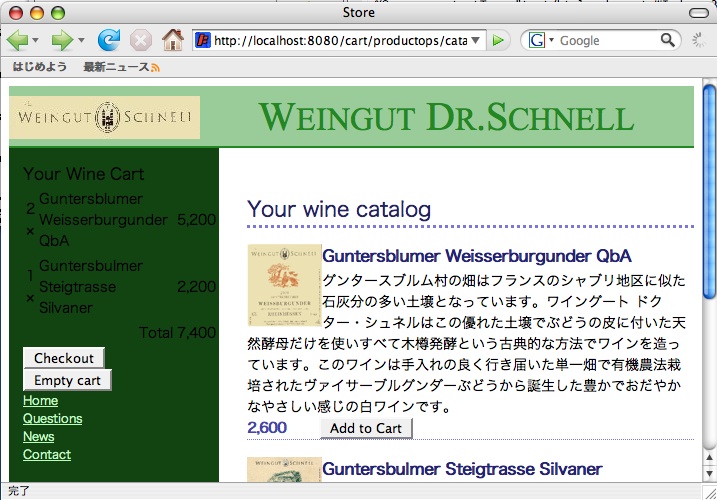
Task: Open the address bar URL history dropdown
Action: (476, 40)
